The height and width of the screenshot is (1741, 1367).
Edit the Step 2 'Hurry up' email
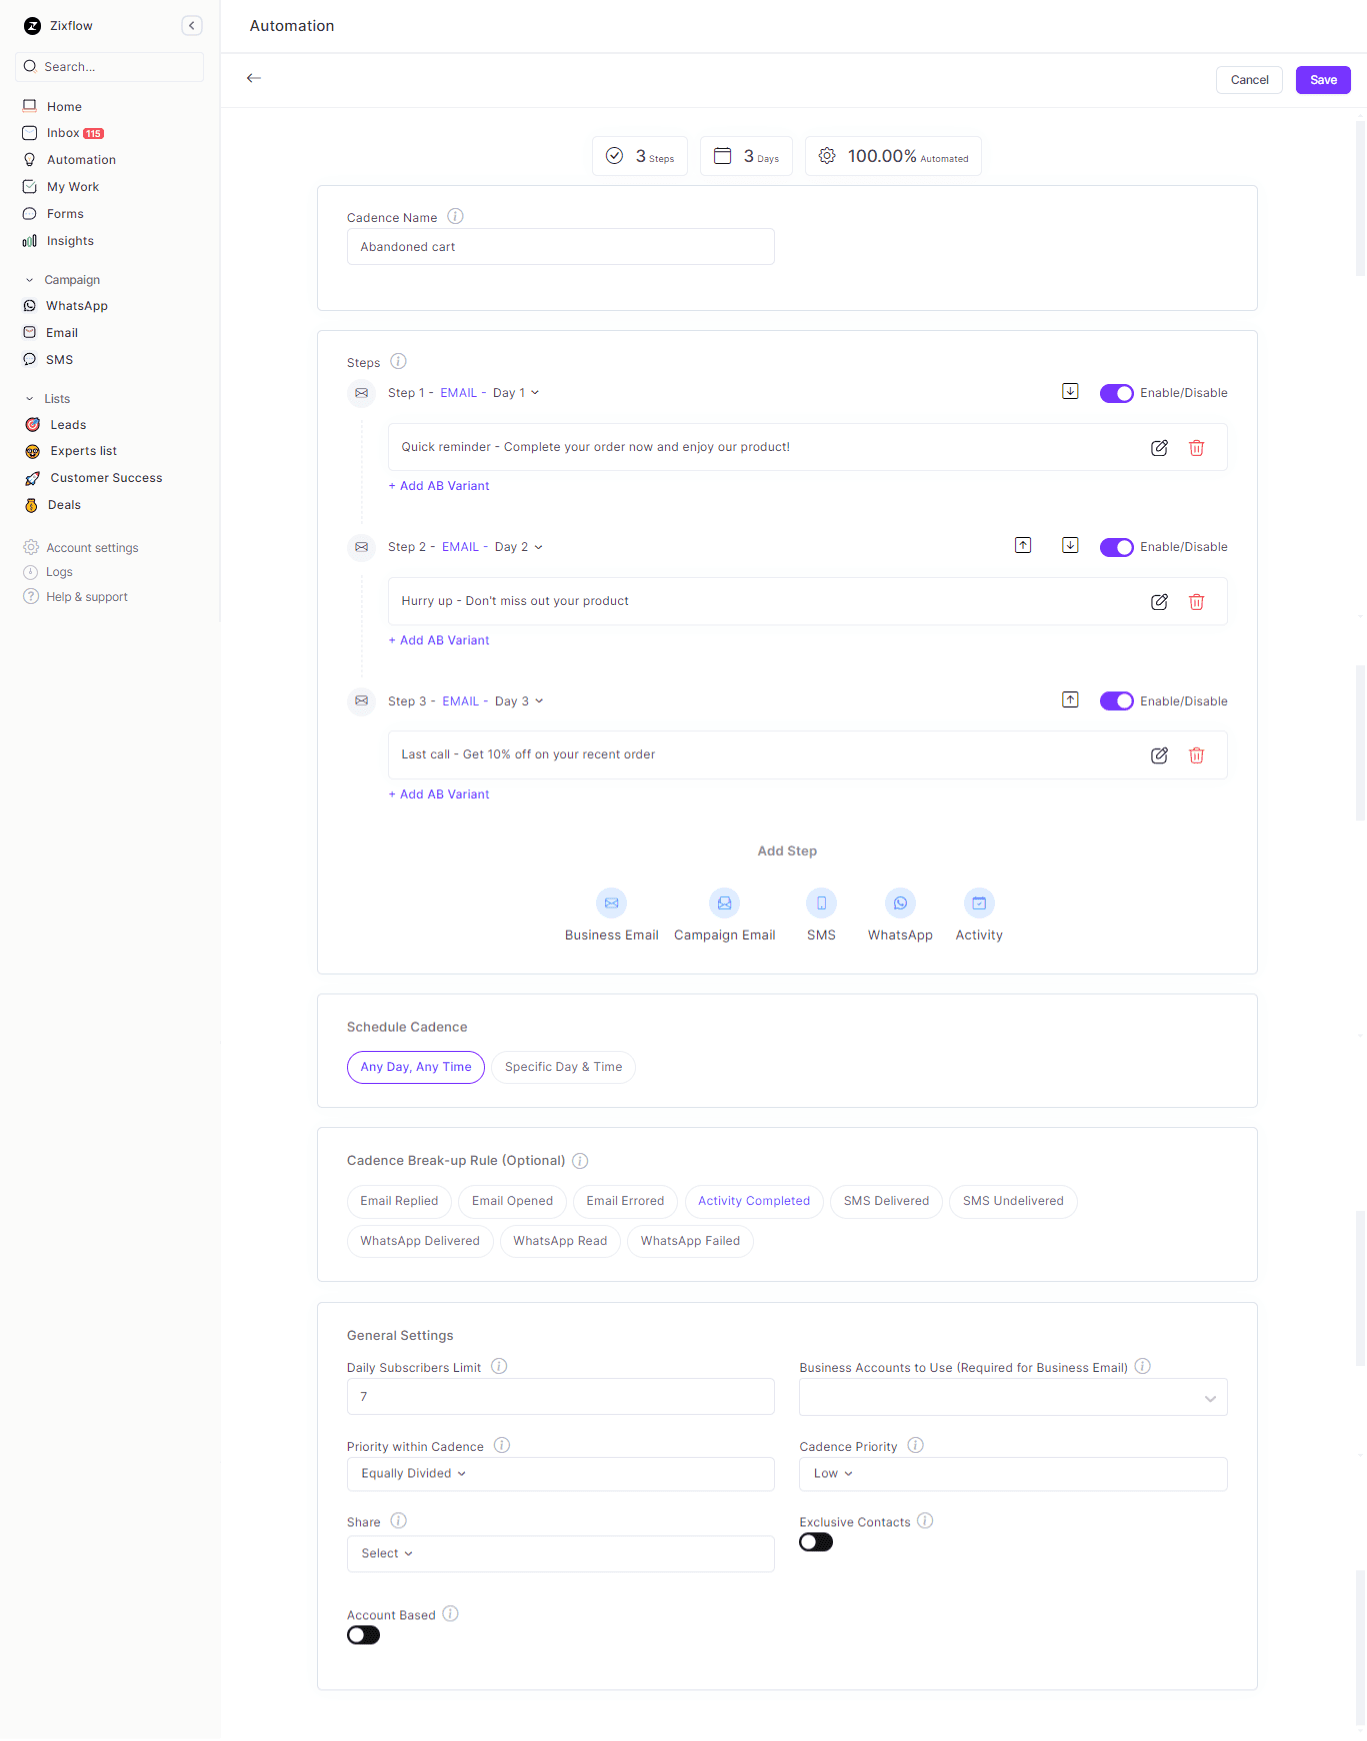tap(1159, 602)
